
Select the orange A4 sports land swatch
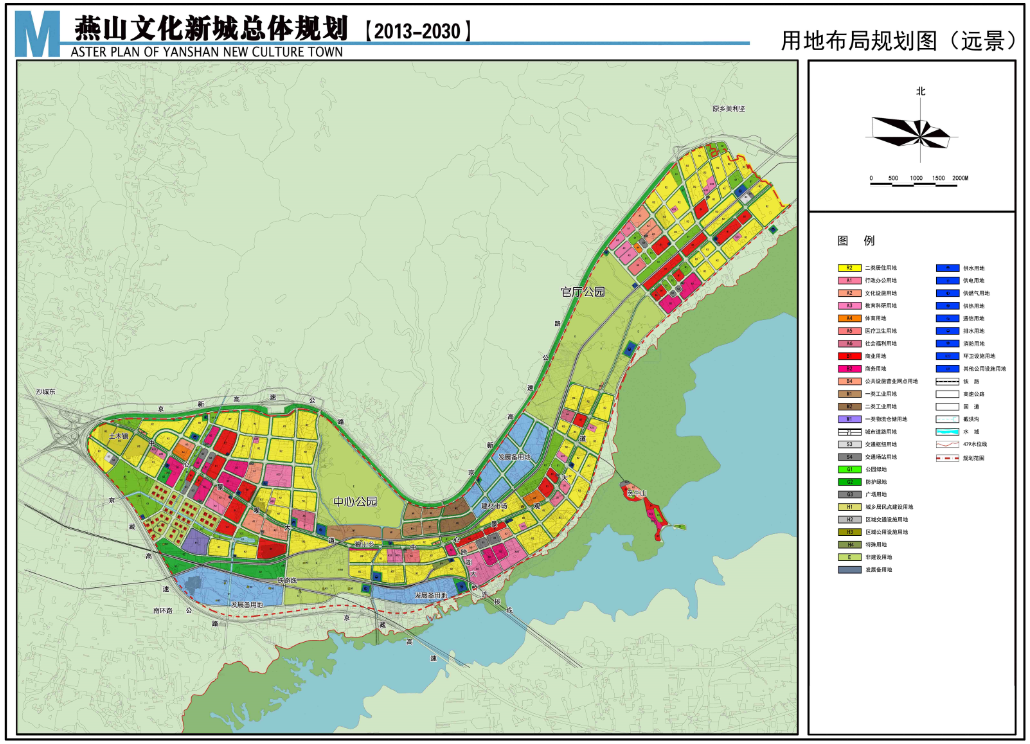(x=849, y=318)
